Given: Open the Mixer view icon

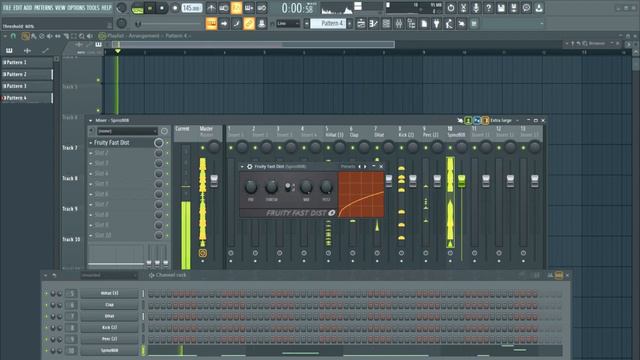Looking at the screenshot, I should point(399,24).
